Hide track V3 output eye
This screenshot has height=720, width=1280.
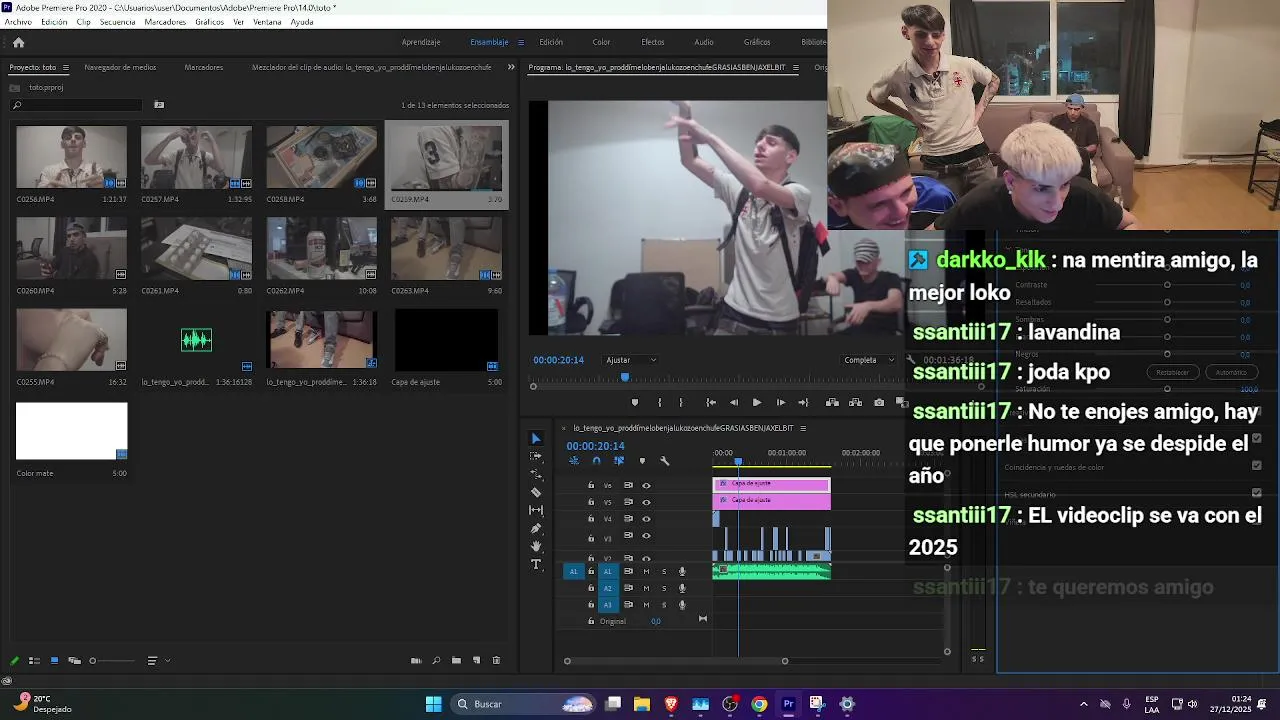646,536
